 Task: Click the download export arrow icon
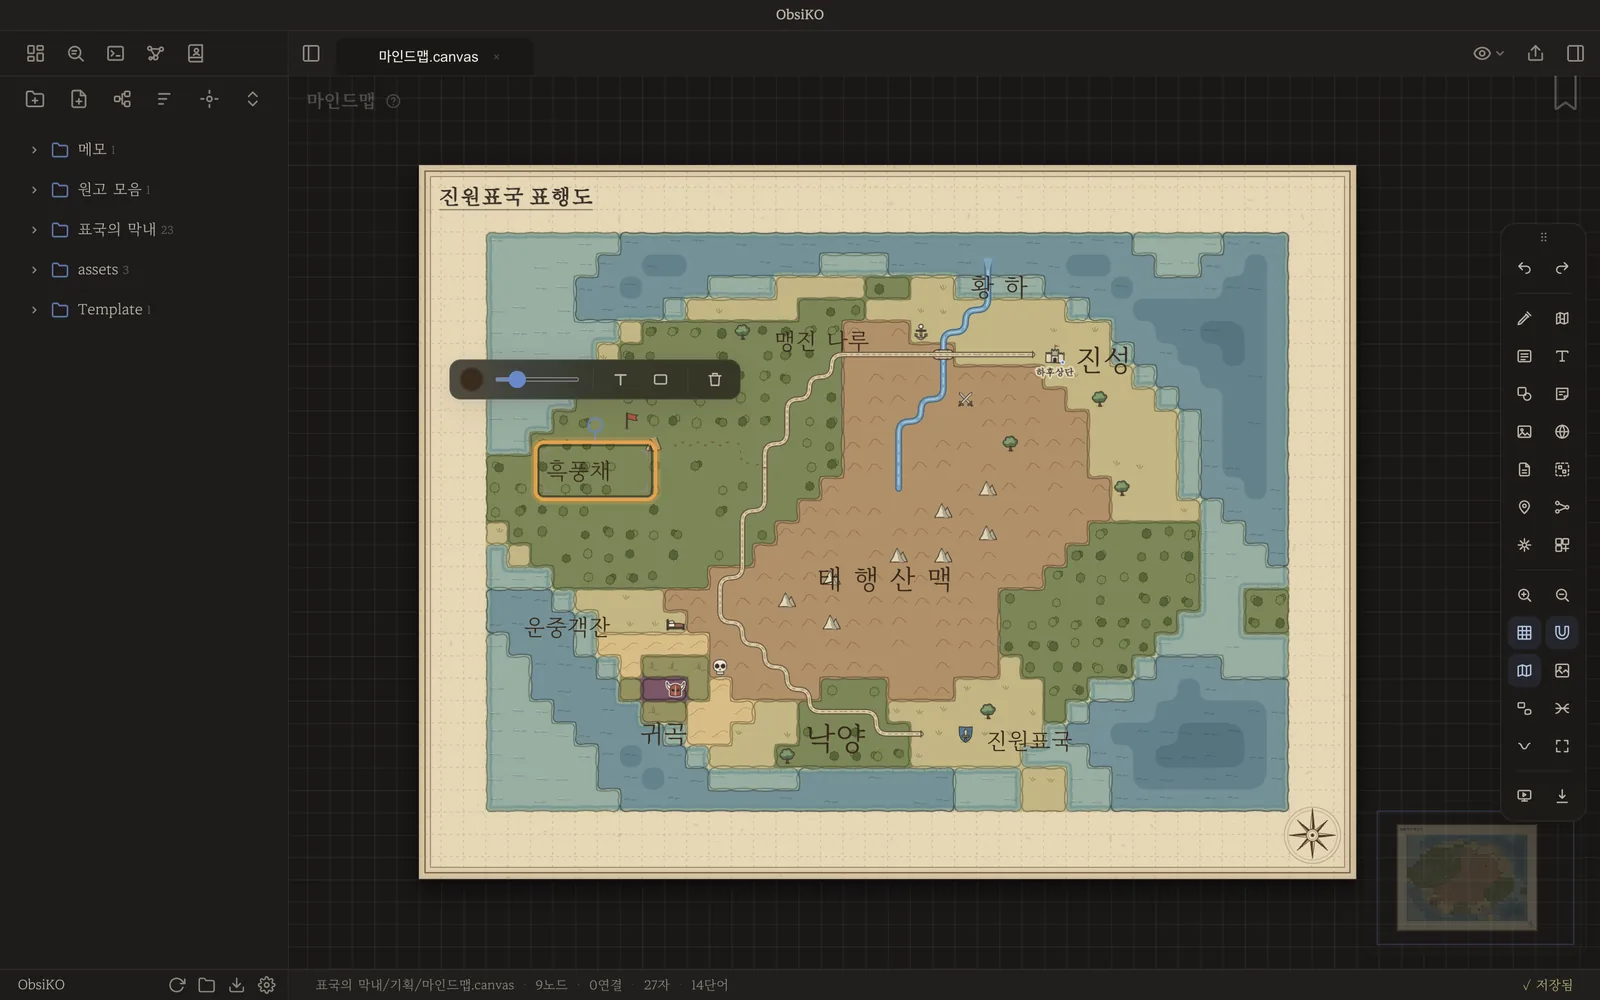1562,796
